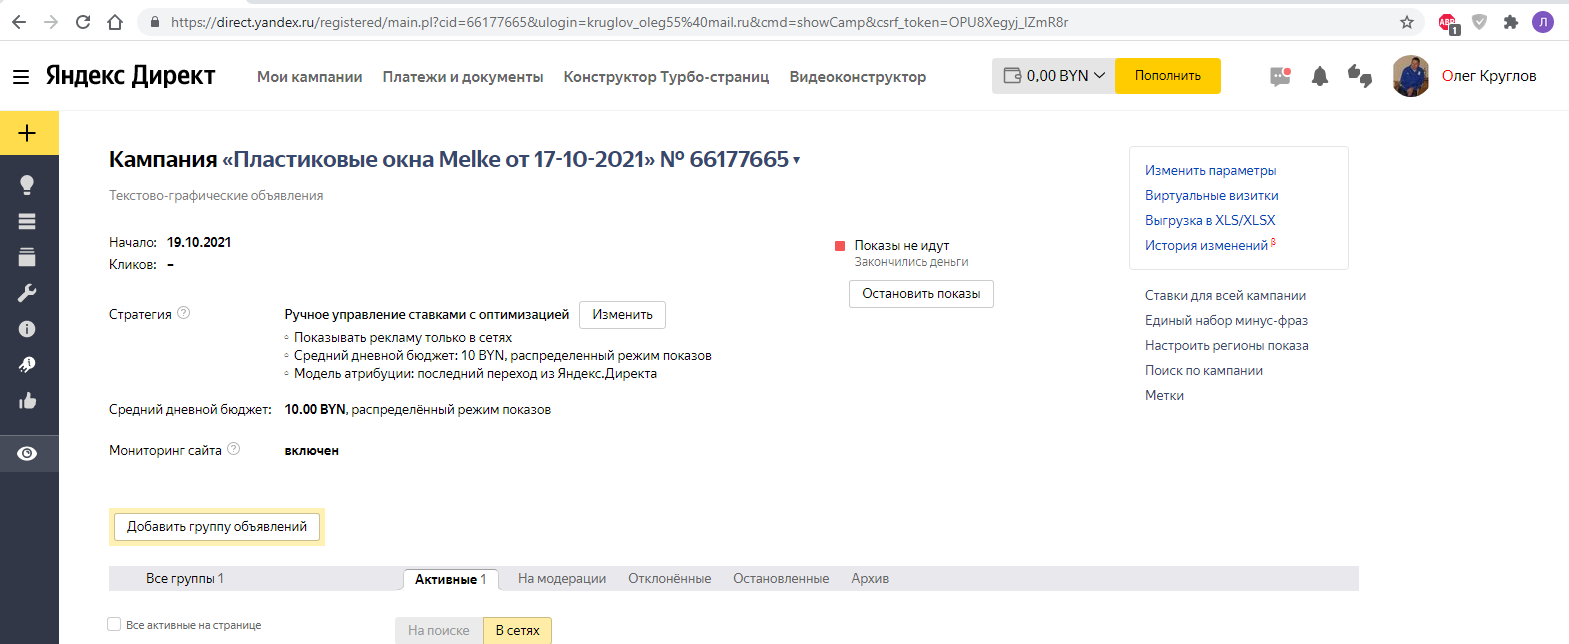
Task: Click the yellow Пополнить button
Action: tap(1168, 76)
